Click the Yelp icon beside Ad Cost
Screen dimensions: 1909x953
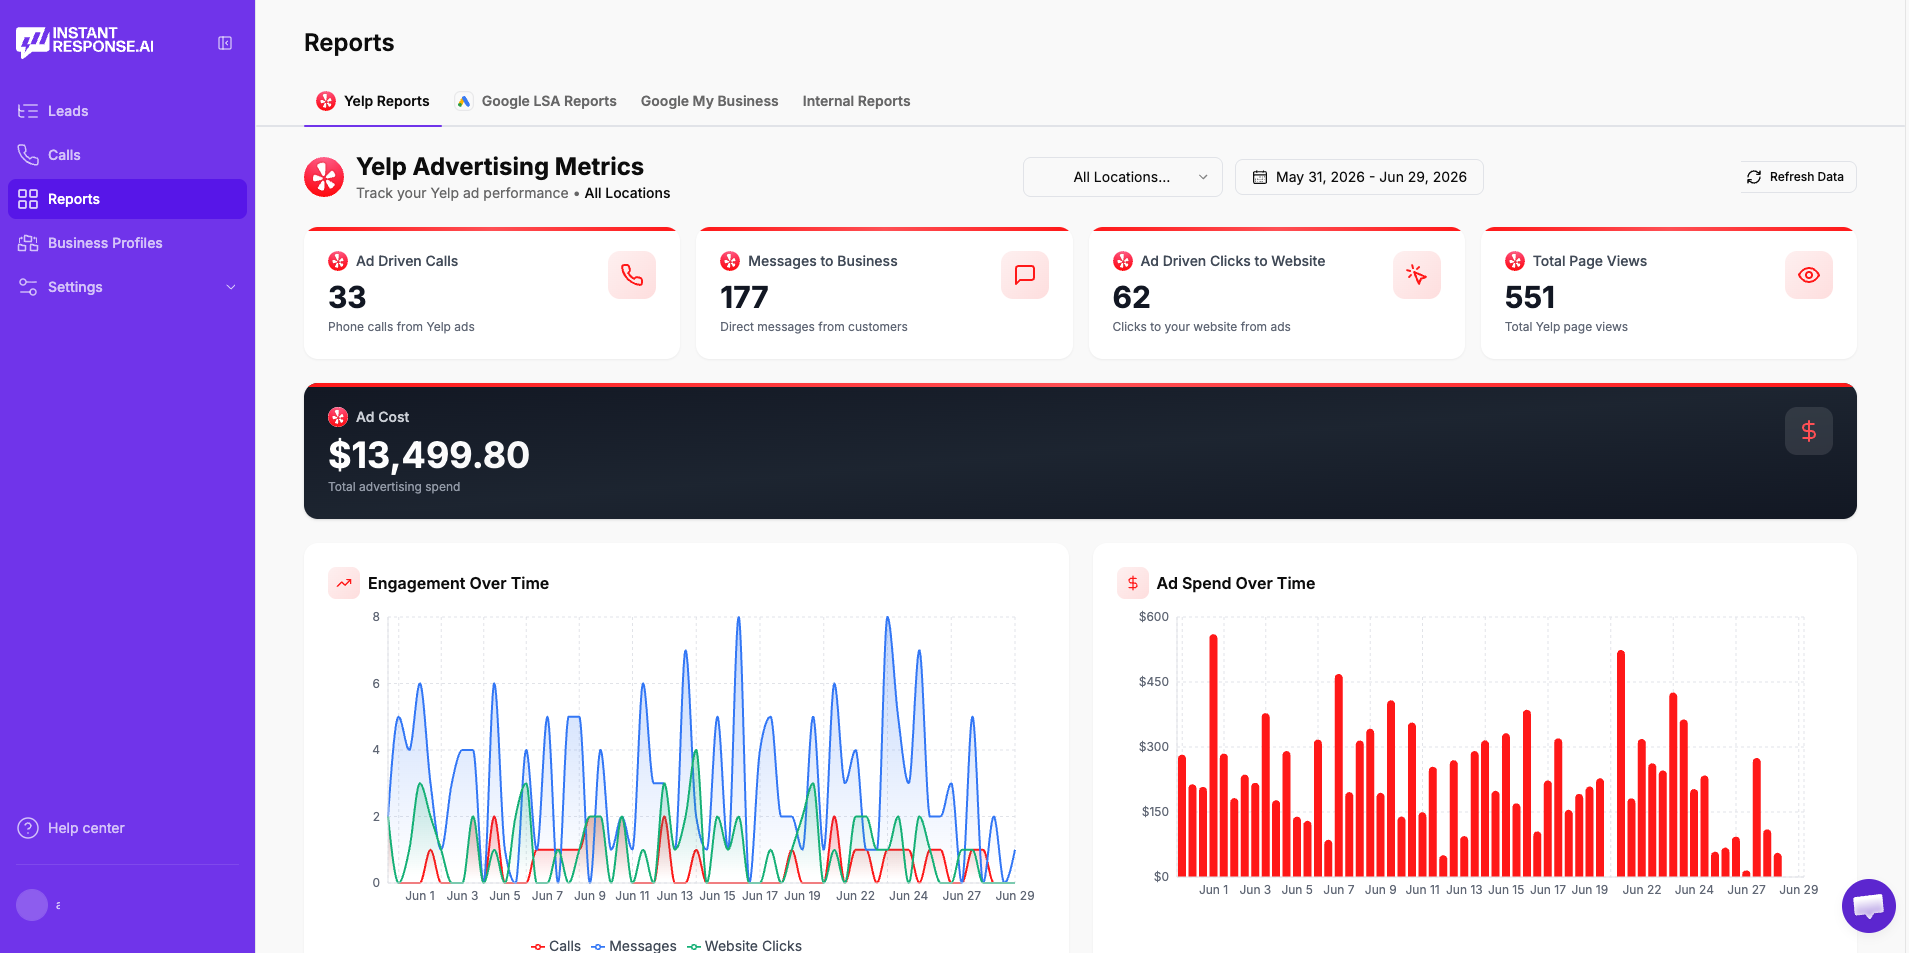click(338, 417)
